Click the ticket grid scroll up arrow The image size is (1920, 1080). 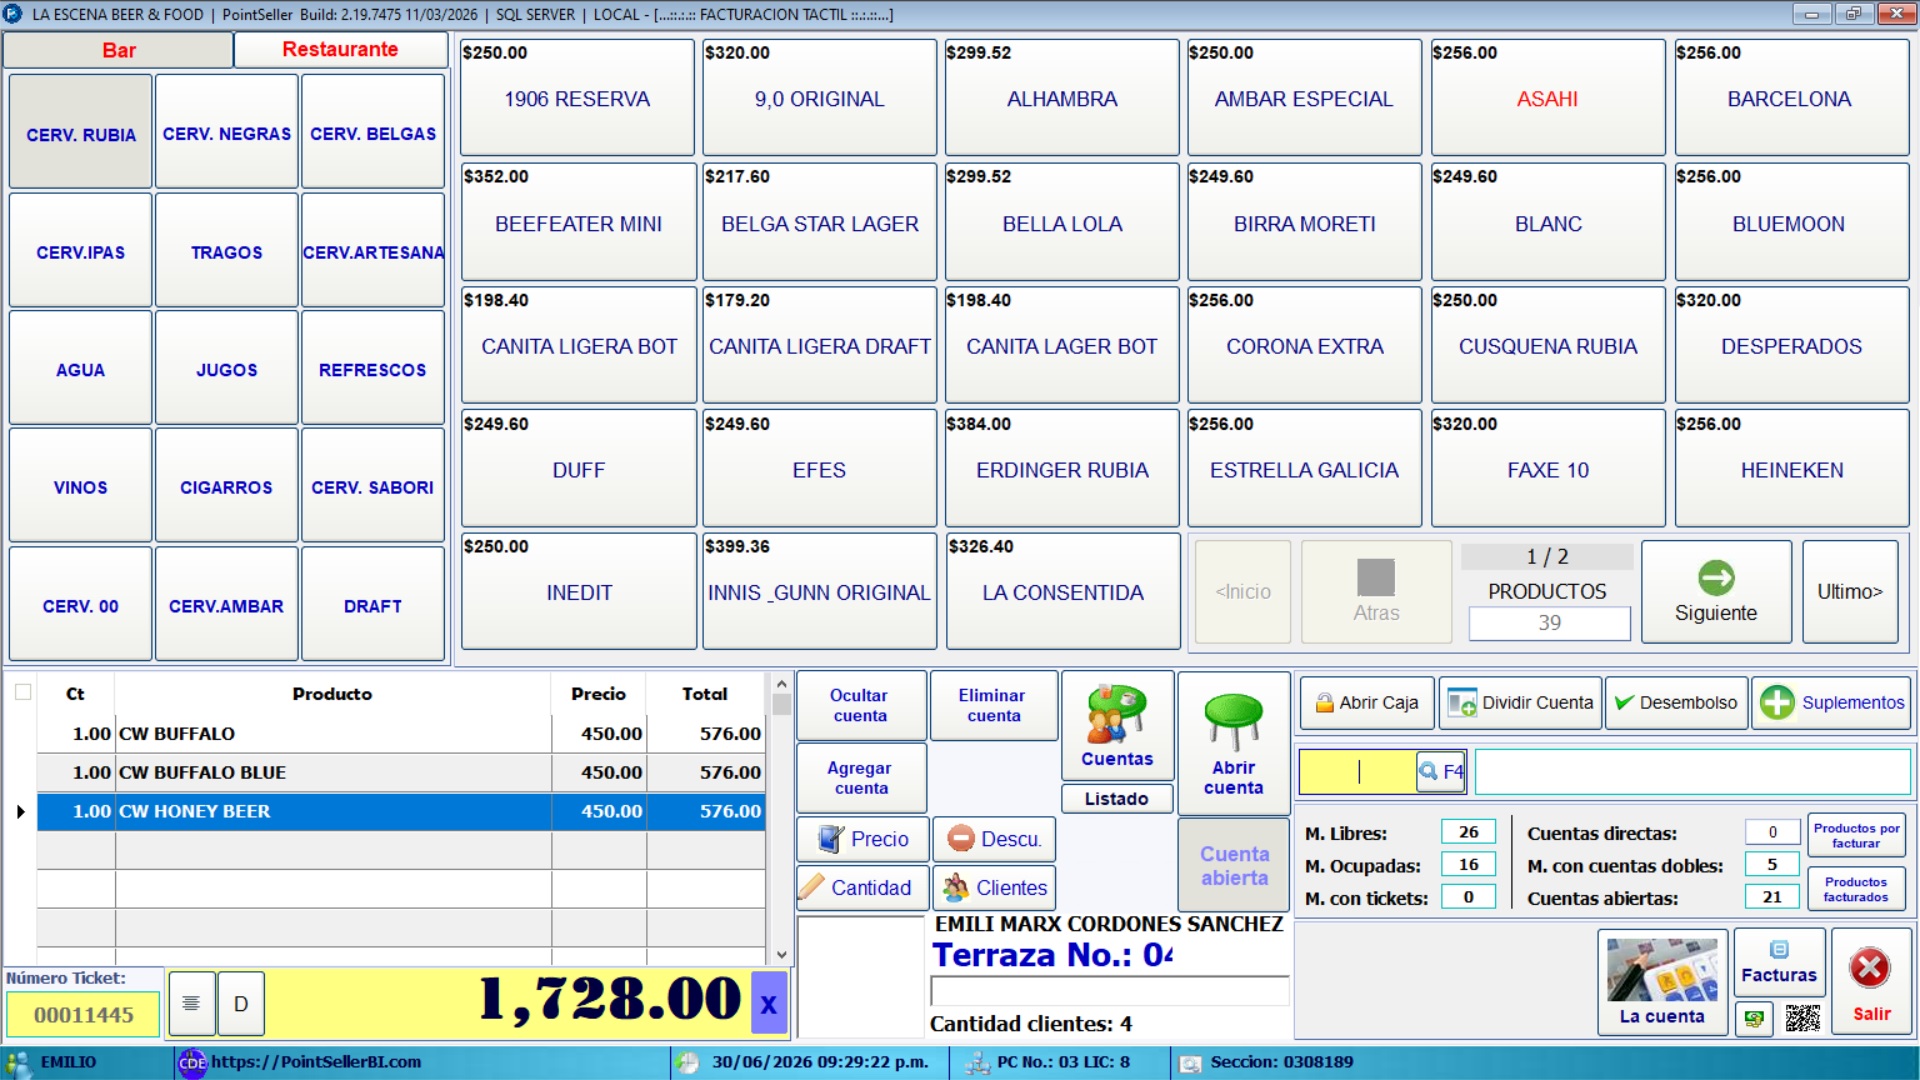[781, 684]
